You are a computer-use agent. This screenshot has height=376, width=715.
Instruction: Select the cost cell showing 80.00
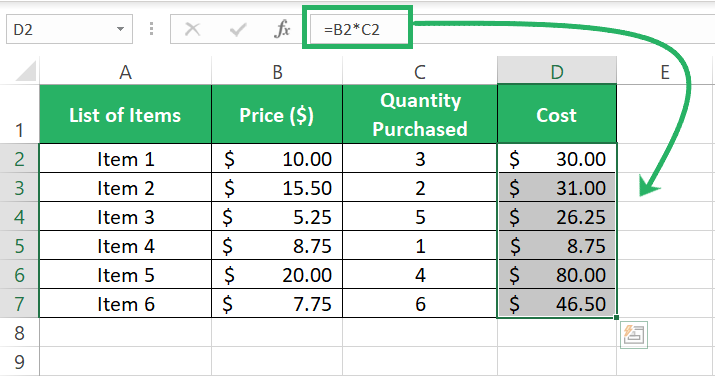pos(557,275)
